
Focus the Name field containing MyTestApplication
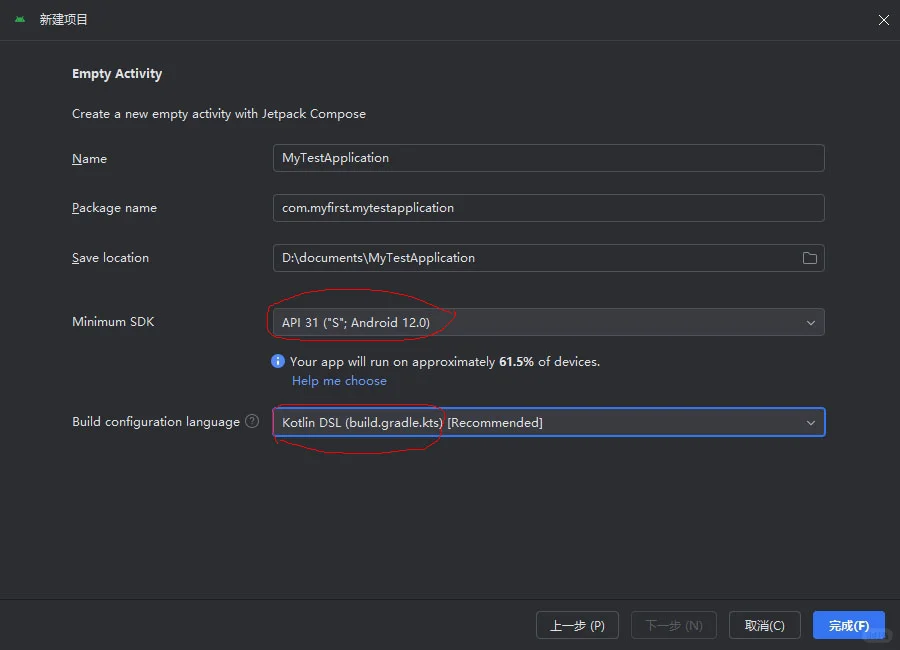click(x=548, y=158)
